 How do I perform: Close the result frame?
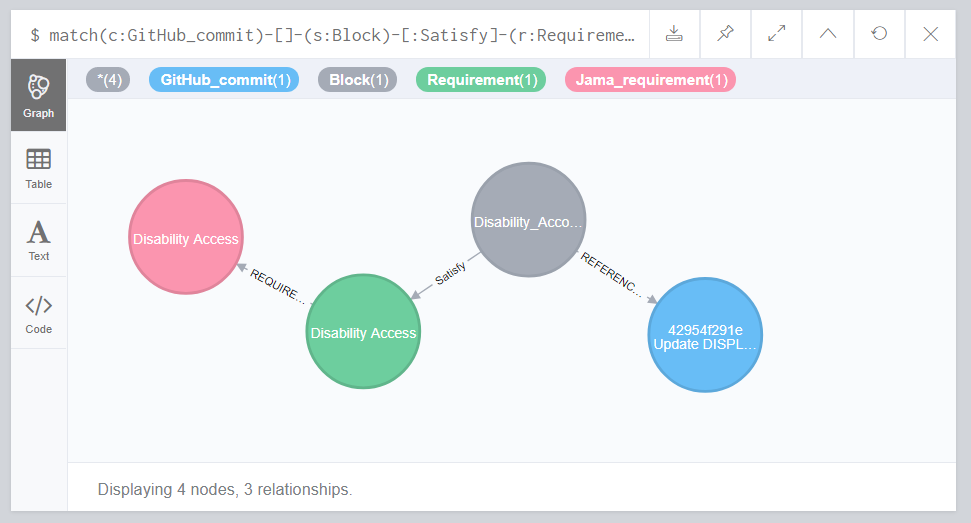point(931,34)
